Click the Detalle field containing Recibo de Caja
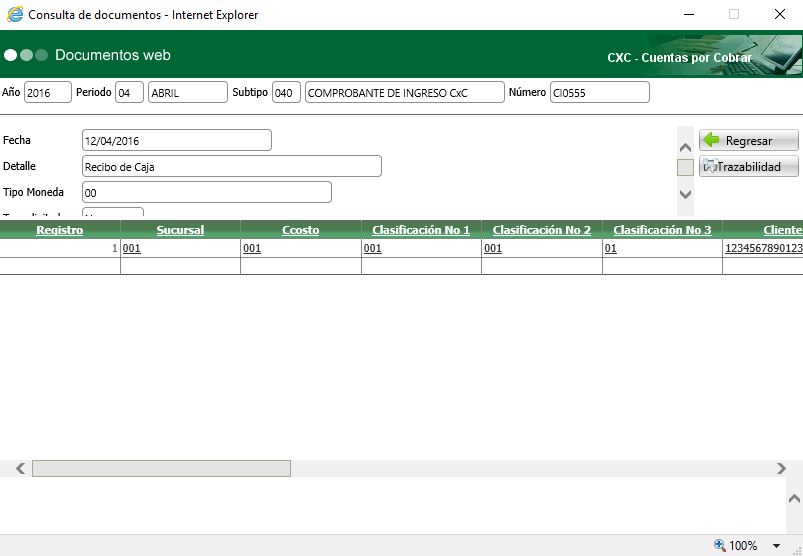Viewport: 803px width, 556px height. (x=231, y=167)
